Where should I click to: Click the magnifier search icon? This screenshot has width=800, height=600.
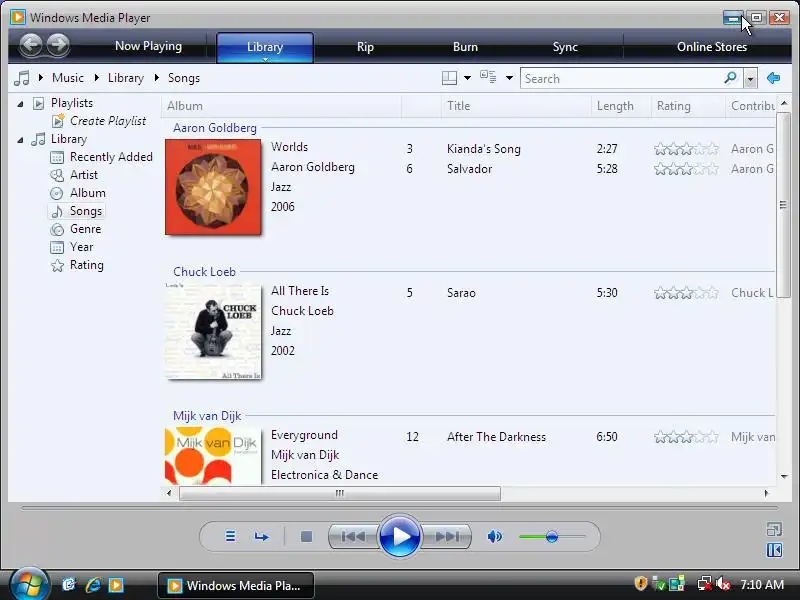[x=731, y=78]
